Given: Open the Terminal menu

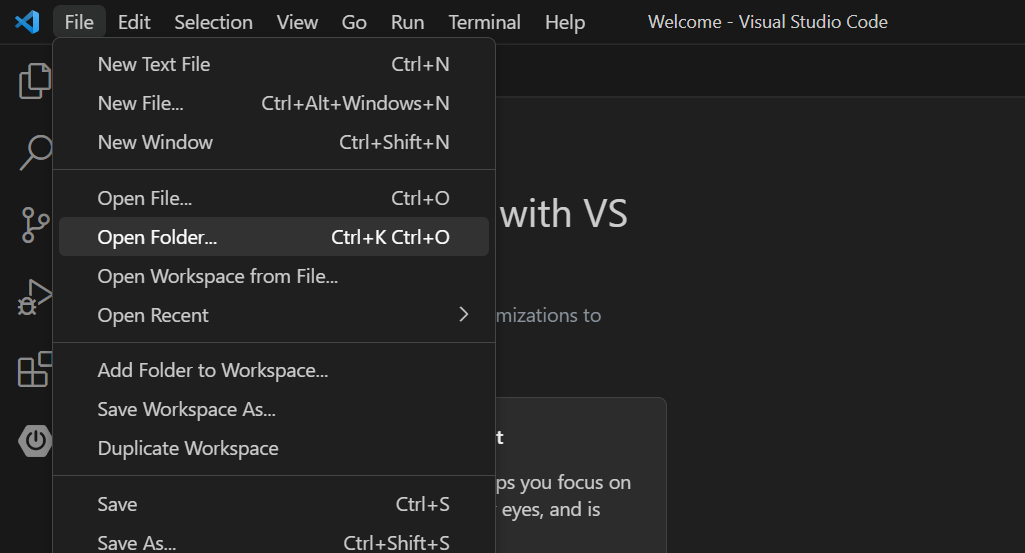Looking at the screenshot, I should tap(484, 22).
